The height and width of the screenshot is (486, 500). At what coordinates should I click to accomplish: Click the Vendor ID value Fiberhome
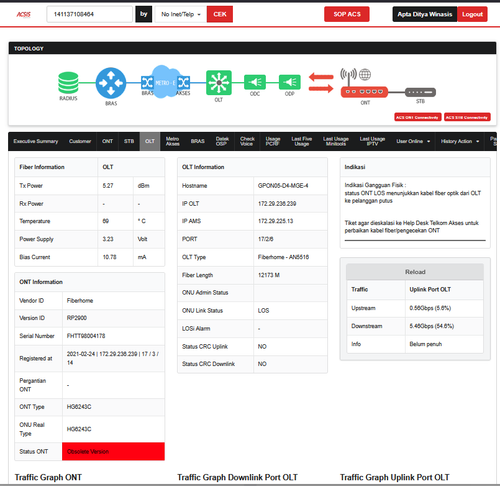(80, 300)
